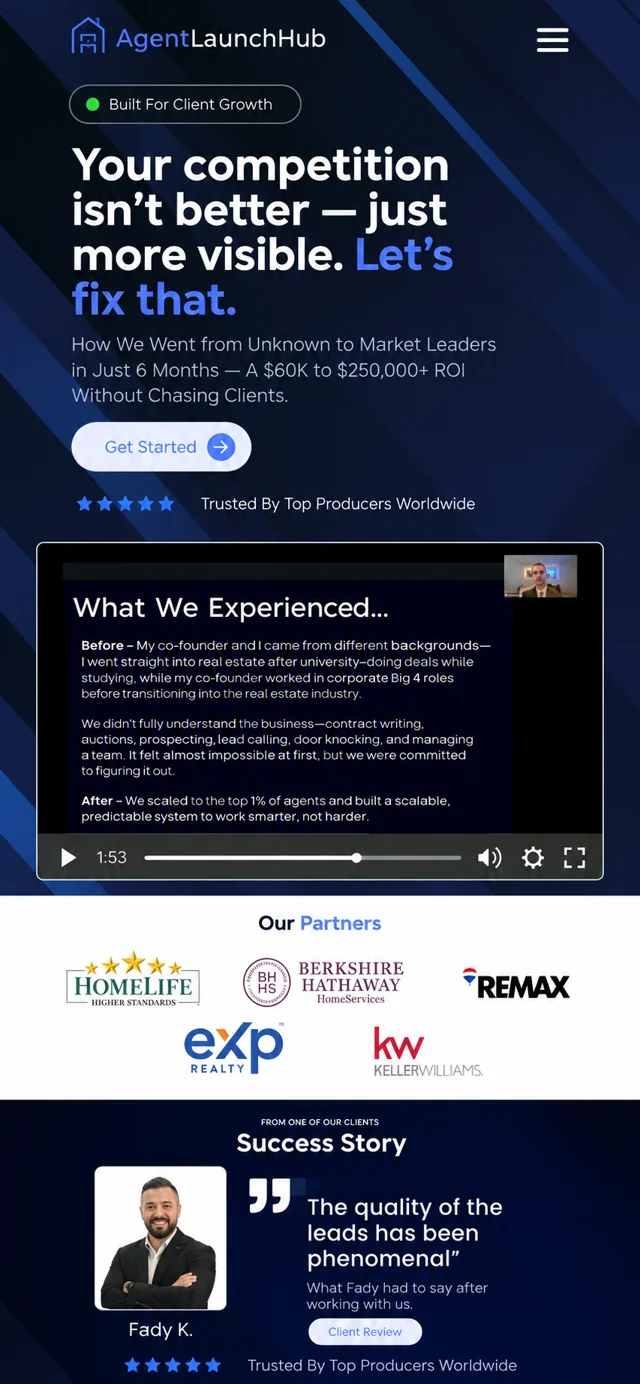The height and width of the screenshot is (1384, 640).
Task: Click the Berkshire Hathaway HomeServices logo
Action: point(323,982)
